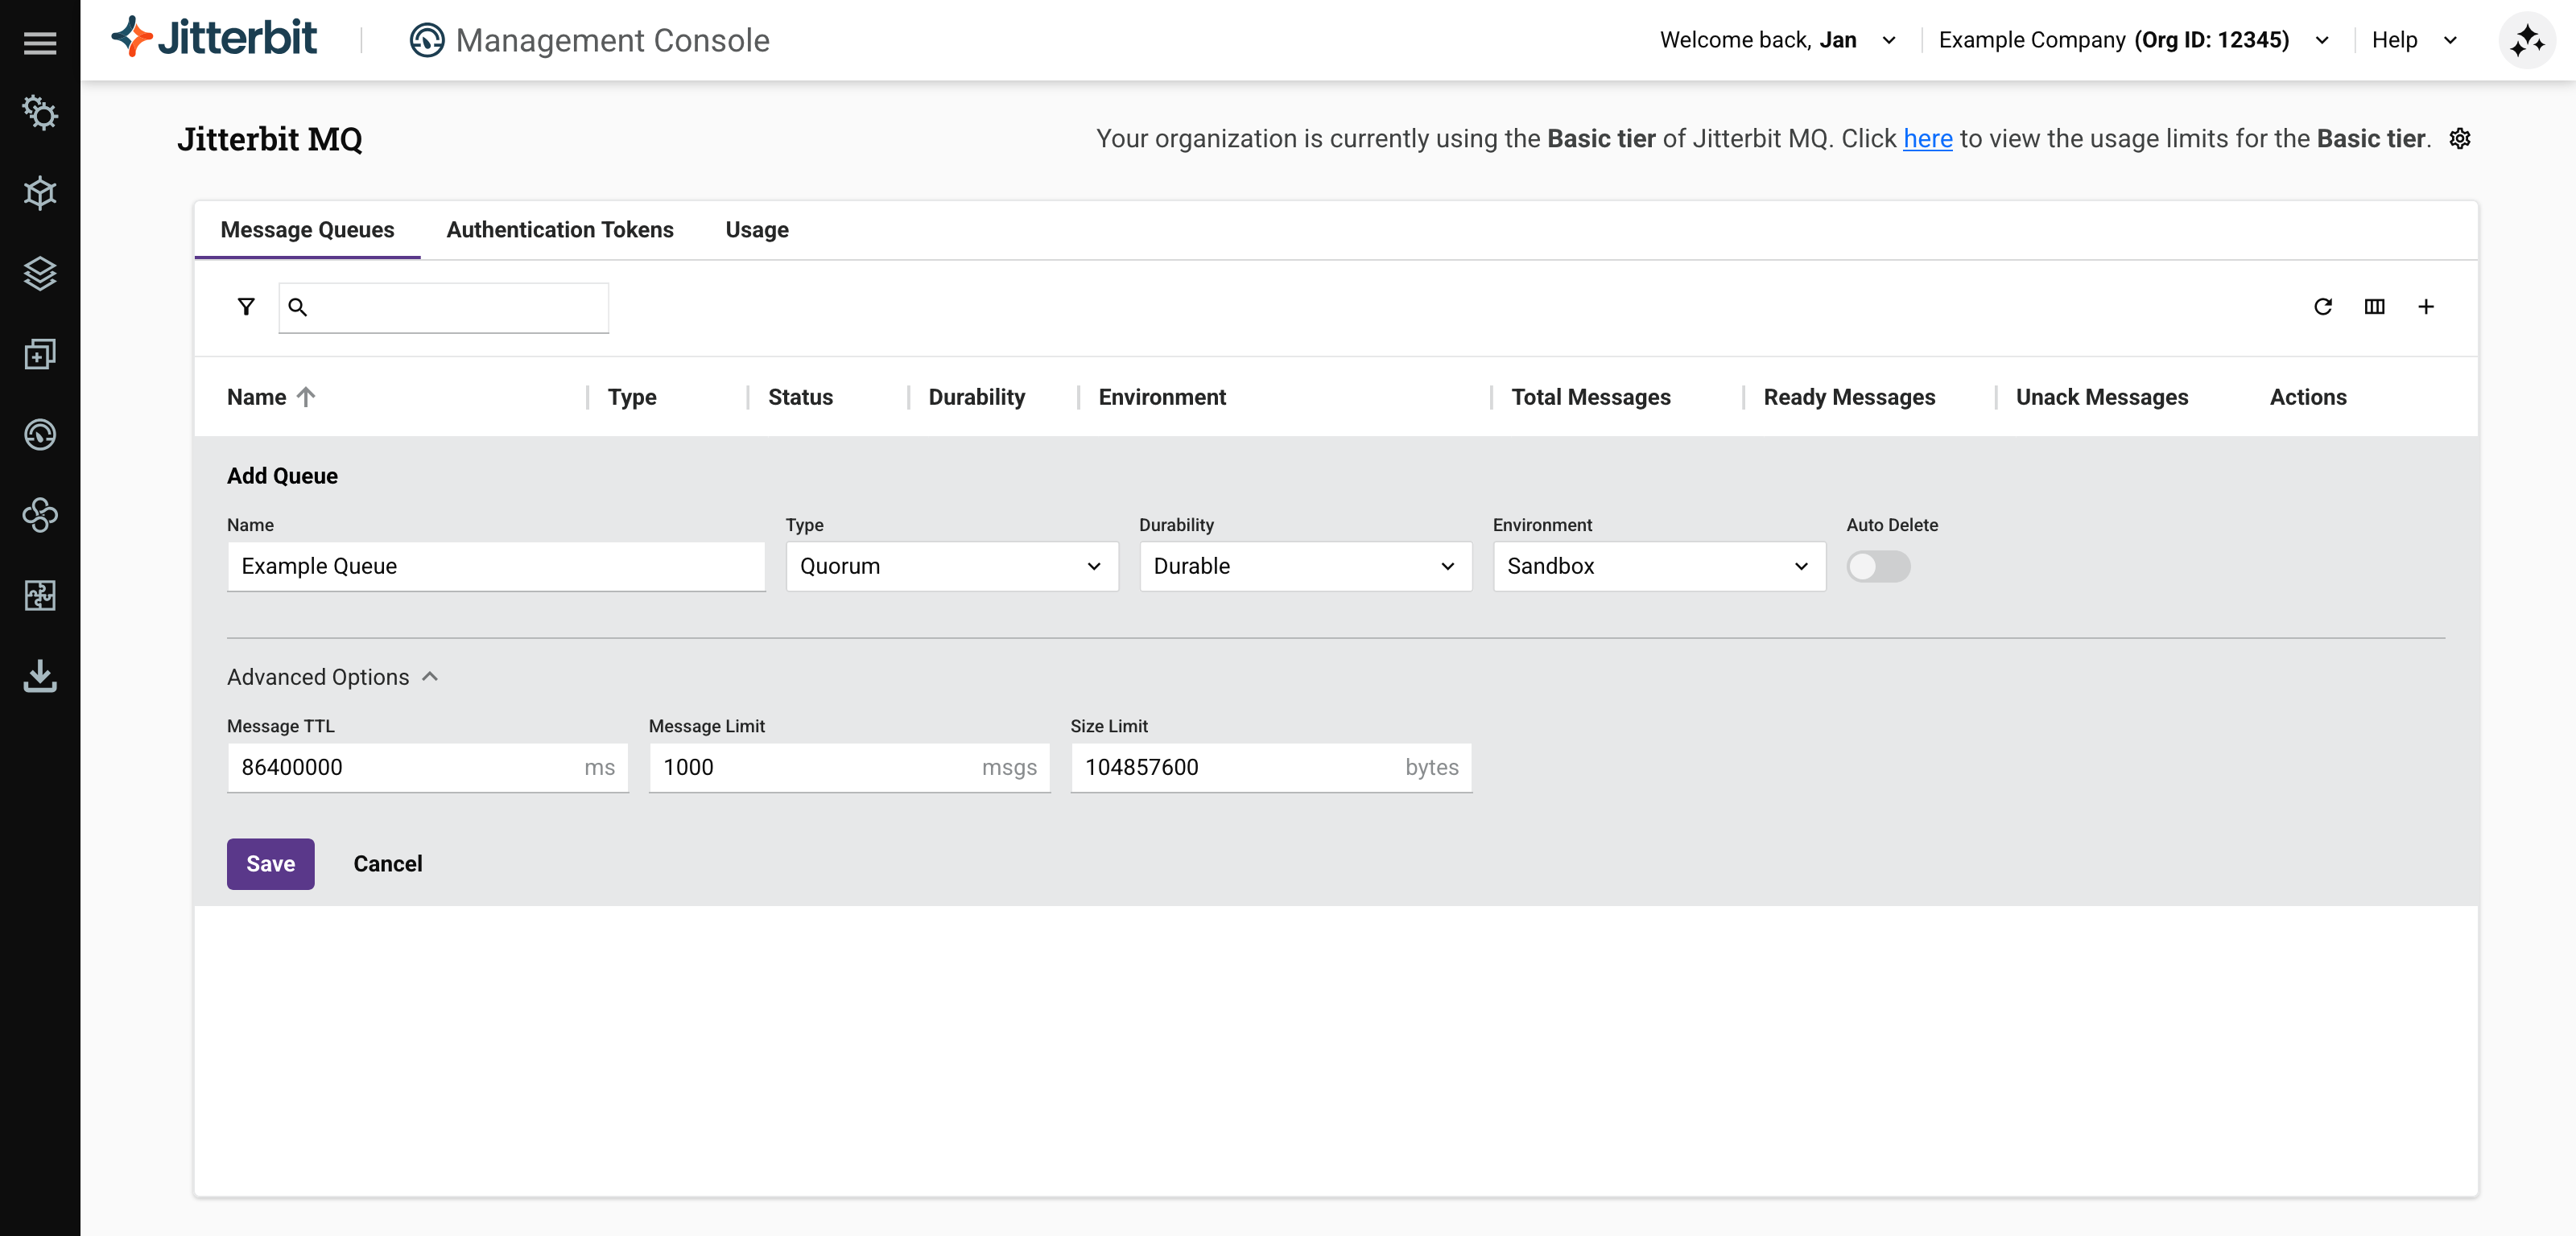2576x1236 pixels.
Task: Open the Usage tab
Action: [x=756, y=230]
